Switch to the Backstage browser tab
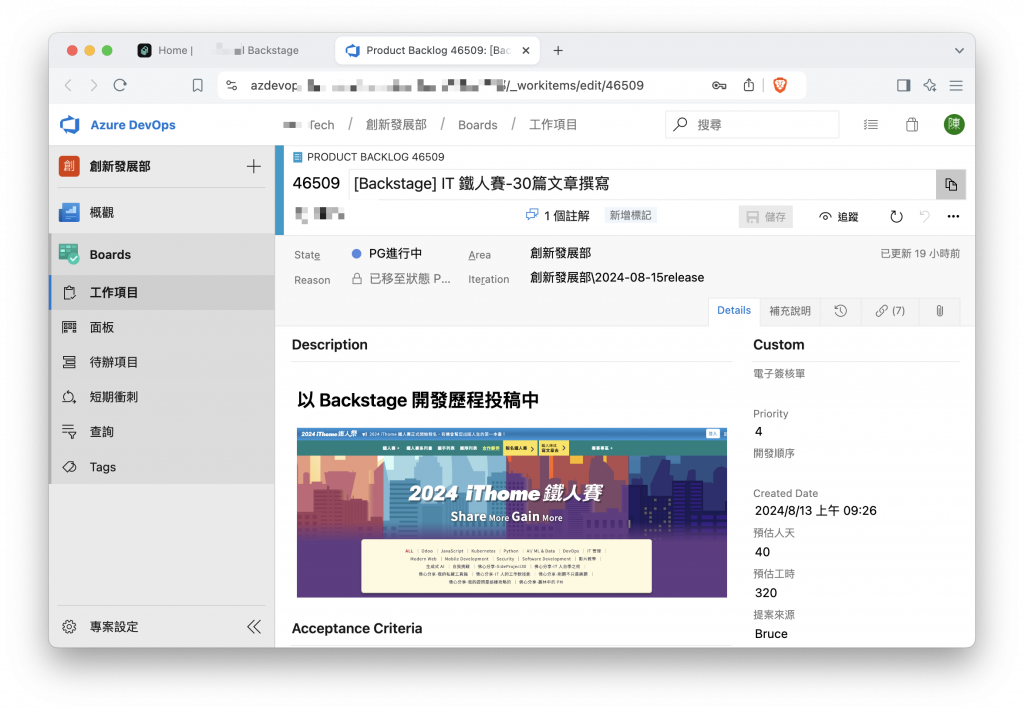The image size is (1024, 712). [x=258, y=50]
